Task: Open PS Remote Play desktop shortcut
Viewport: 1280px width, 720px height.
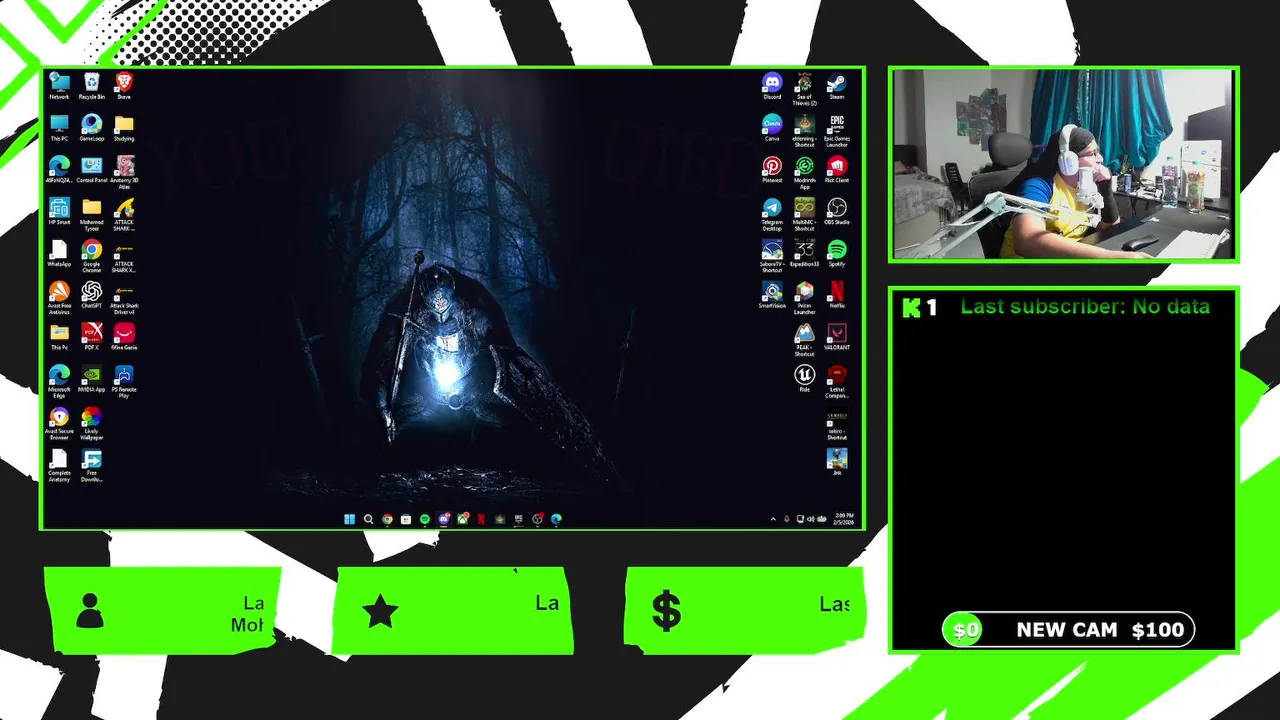Action: [124, 382]
